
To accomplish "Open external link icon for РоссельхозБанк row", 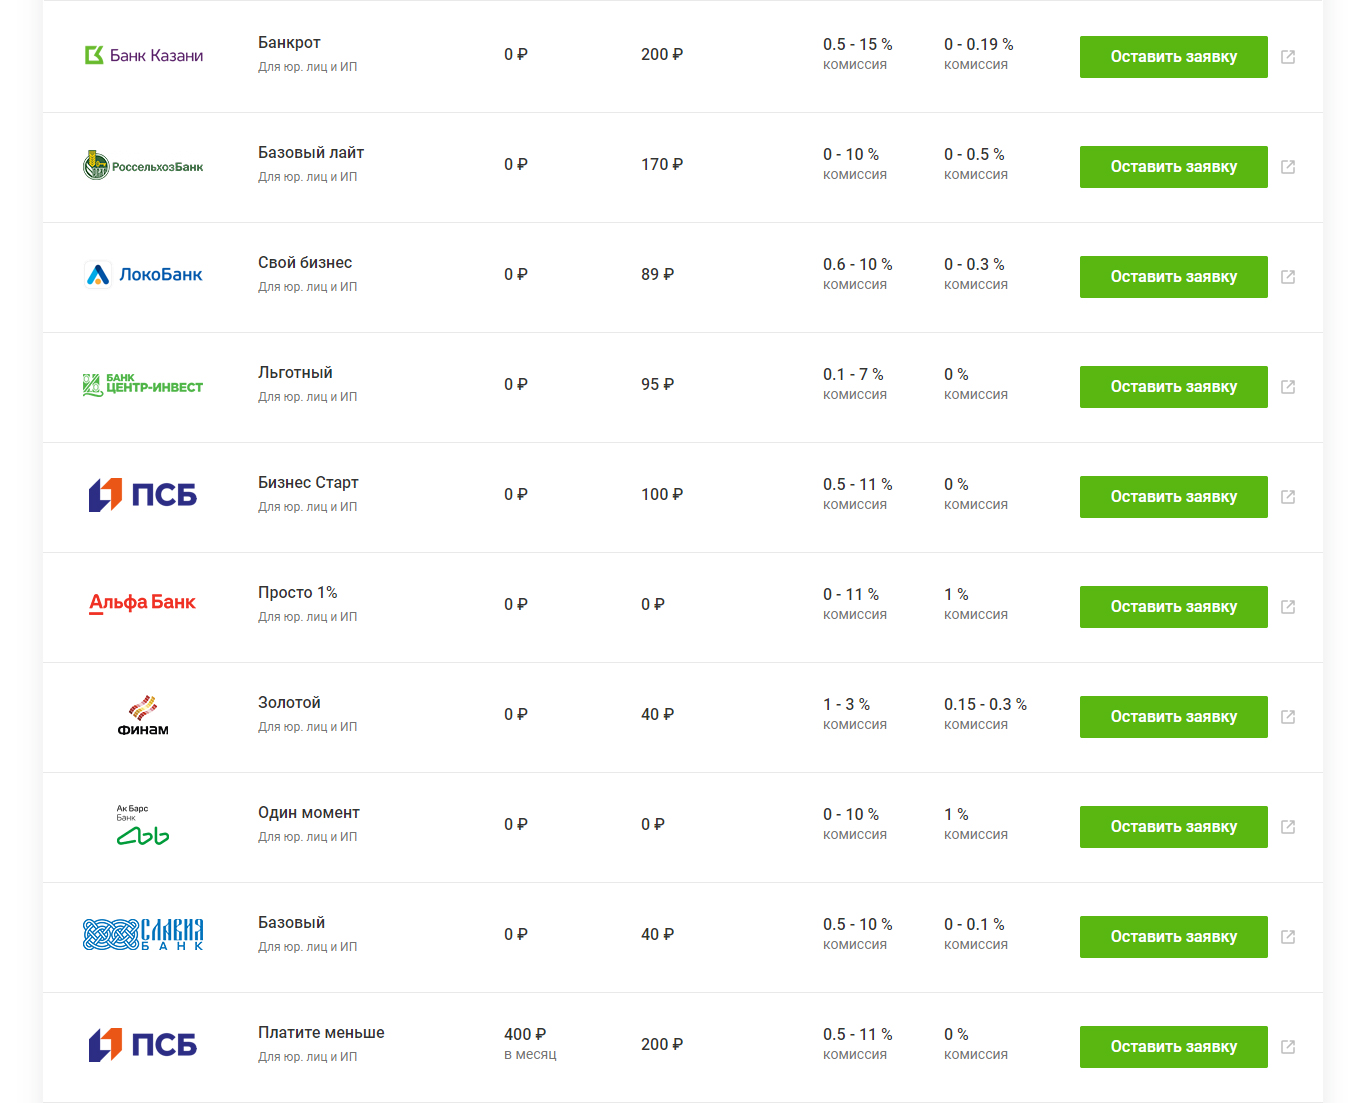I will [1288, 167].
